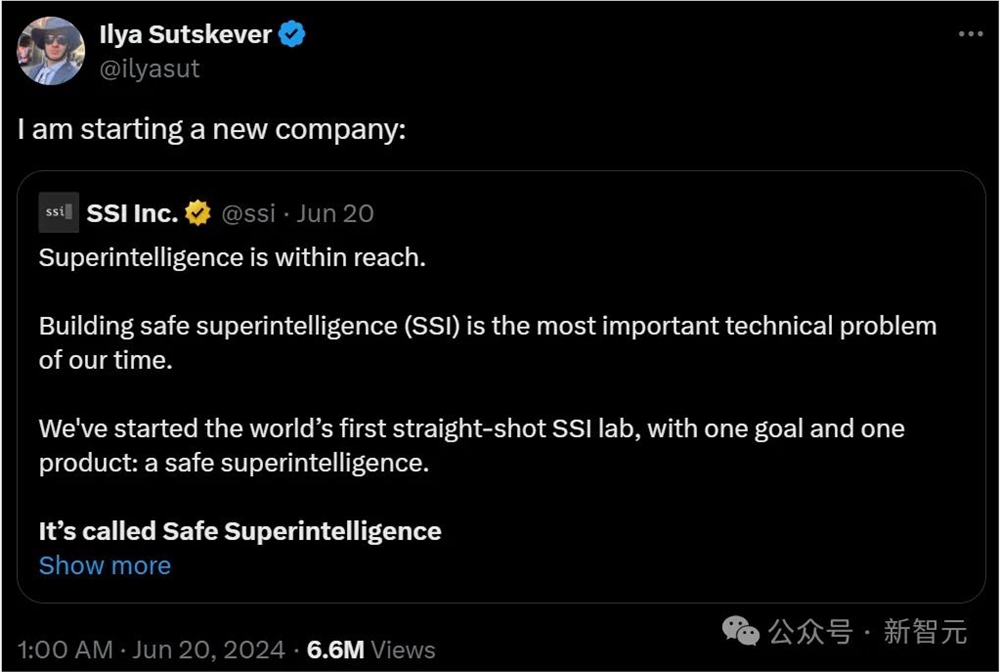Open the SSI Inc. account name

132,213
